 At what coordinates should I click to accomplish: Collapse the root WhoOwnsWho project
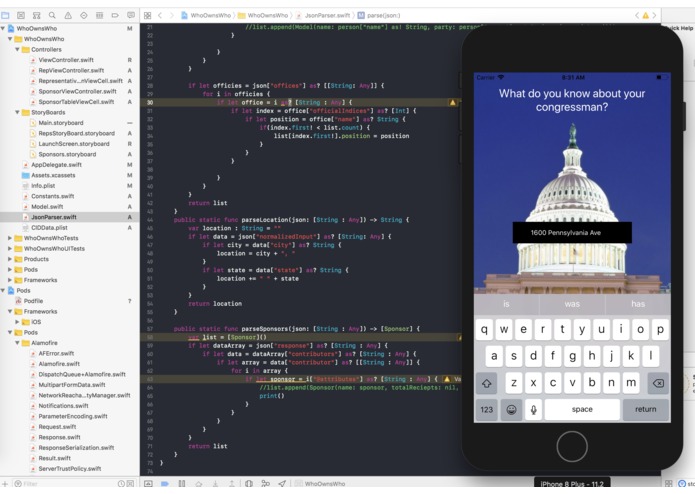click(x=3, y=28)
